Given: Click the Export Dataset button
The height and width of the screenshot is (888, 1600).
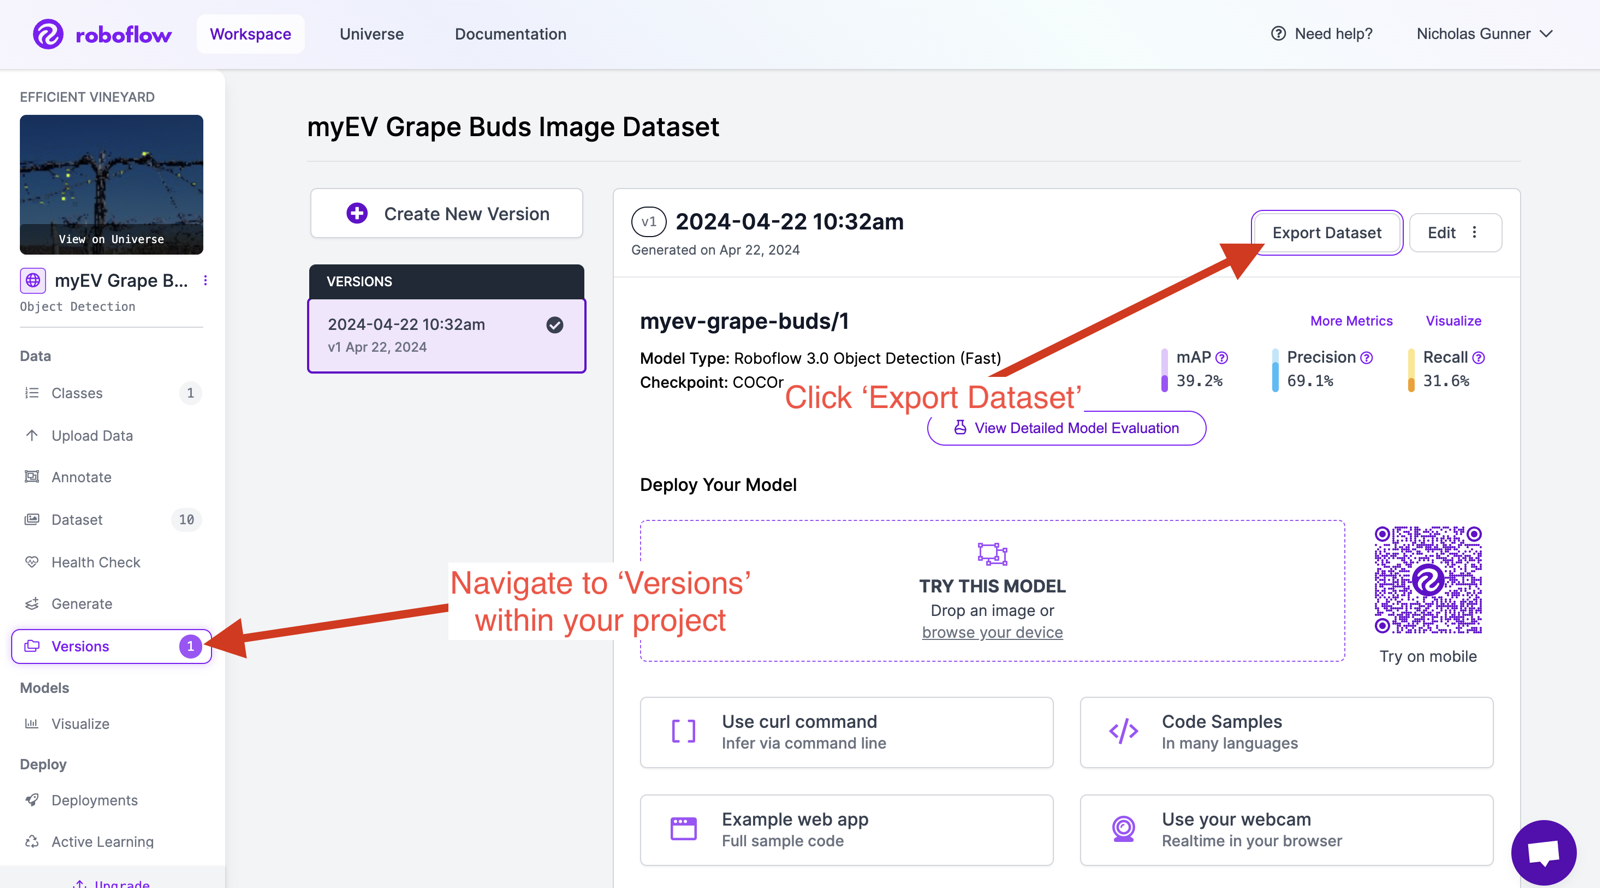Looking at the screenshot, I should (x=1327, y=233).
